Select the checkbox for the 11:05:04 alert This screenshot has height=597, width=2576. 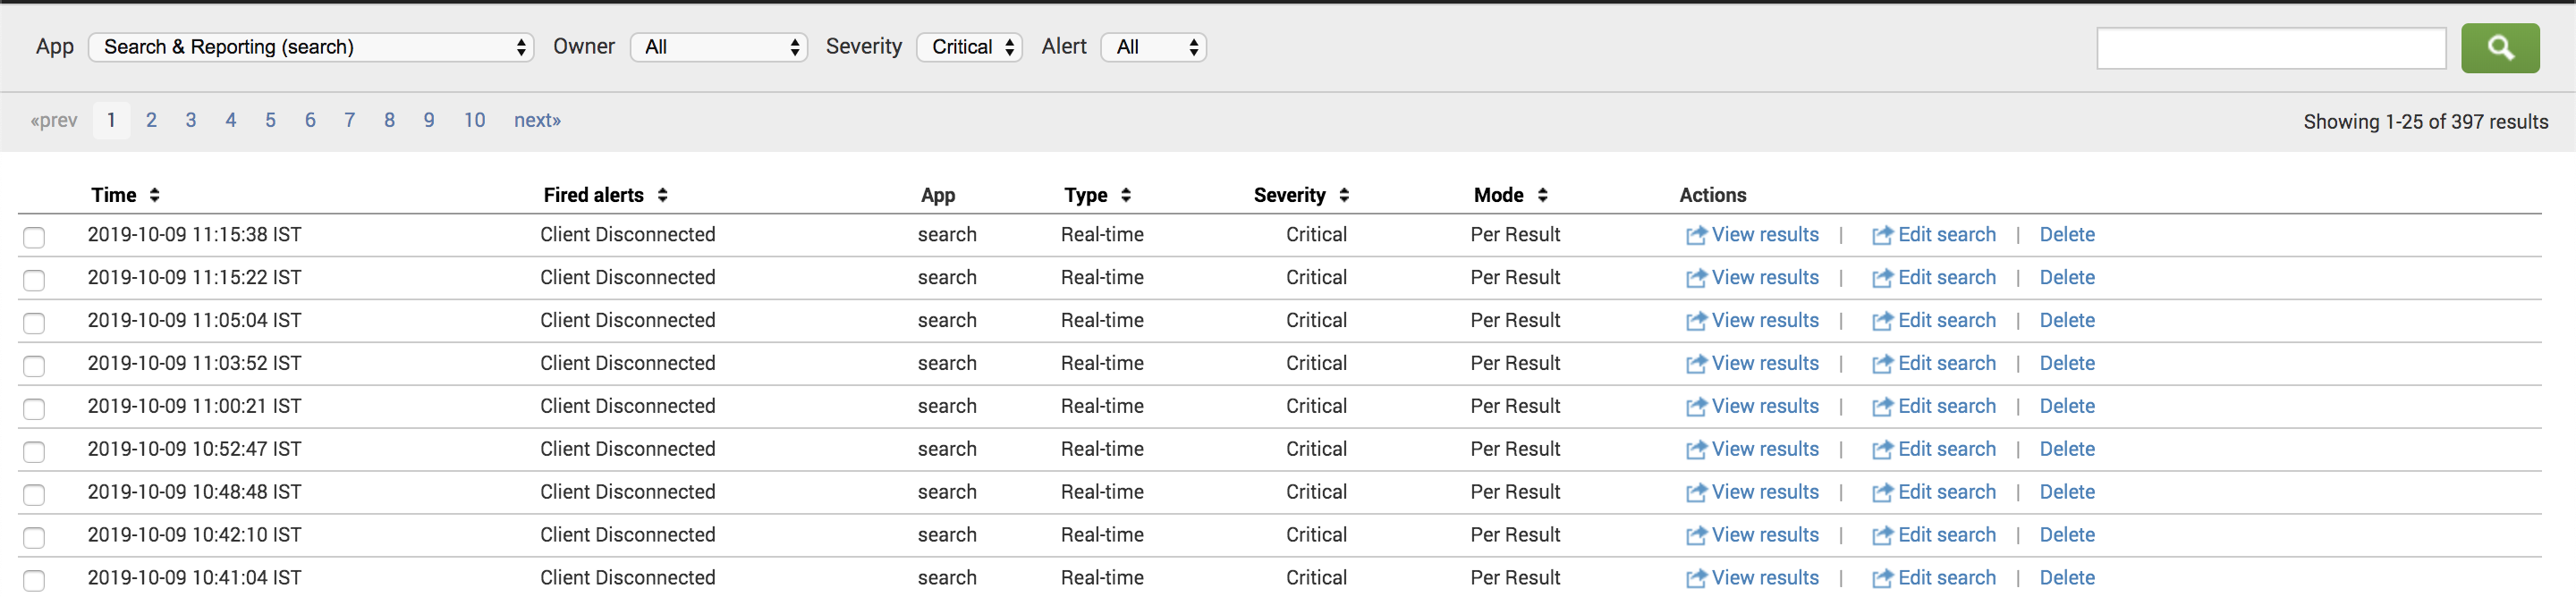(x=35, y=323)
